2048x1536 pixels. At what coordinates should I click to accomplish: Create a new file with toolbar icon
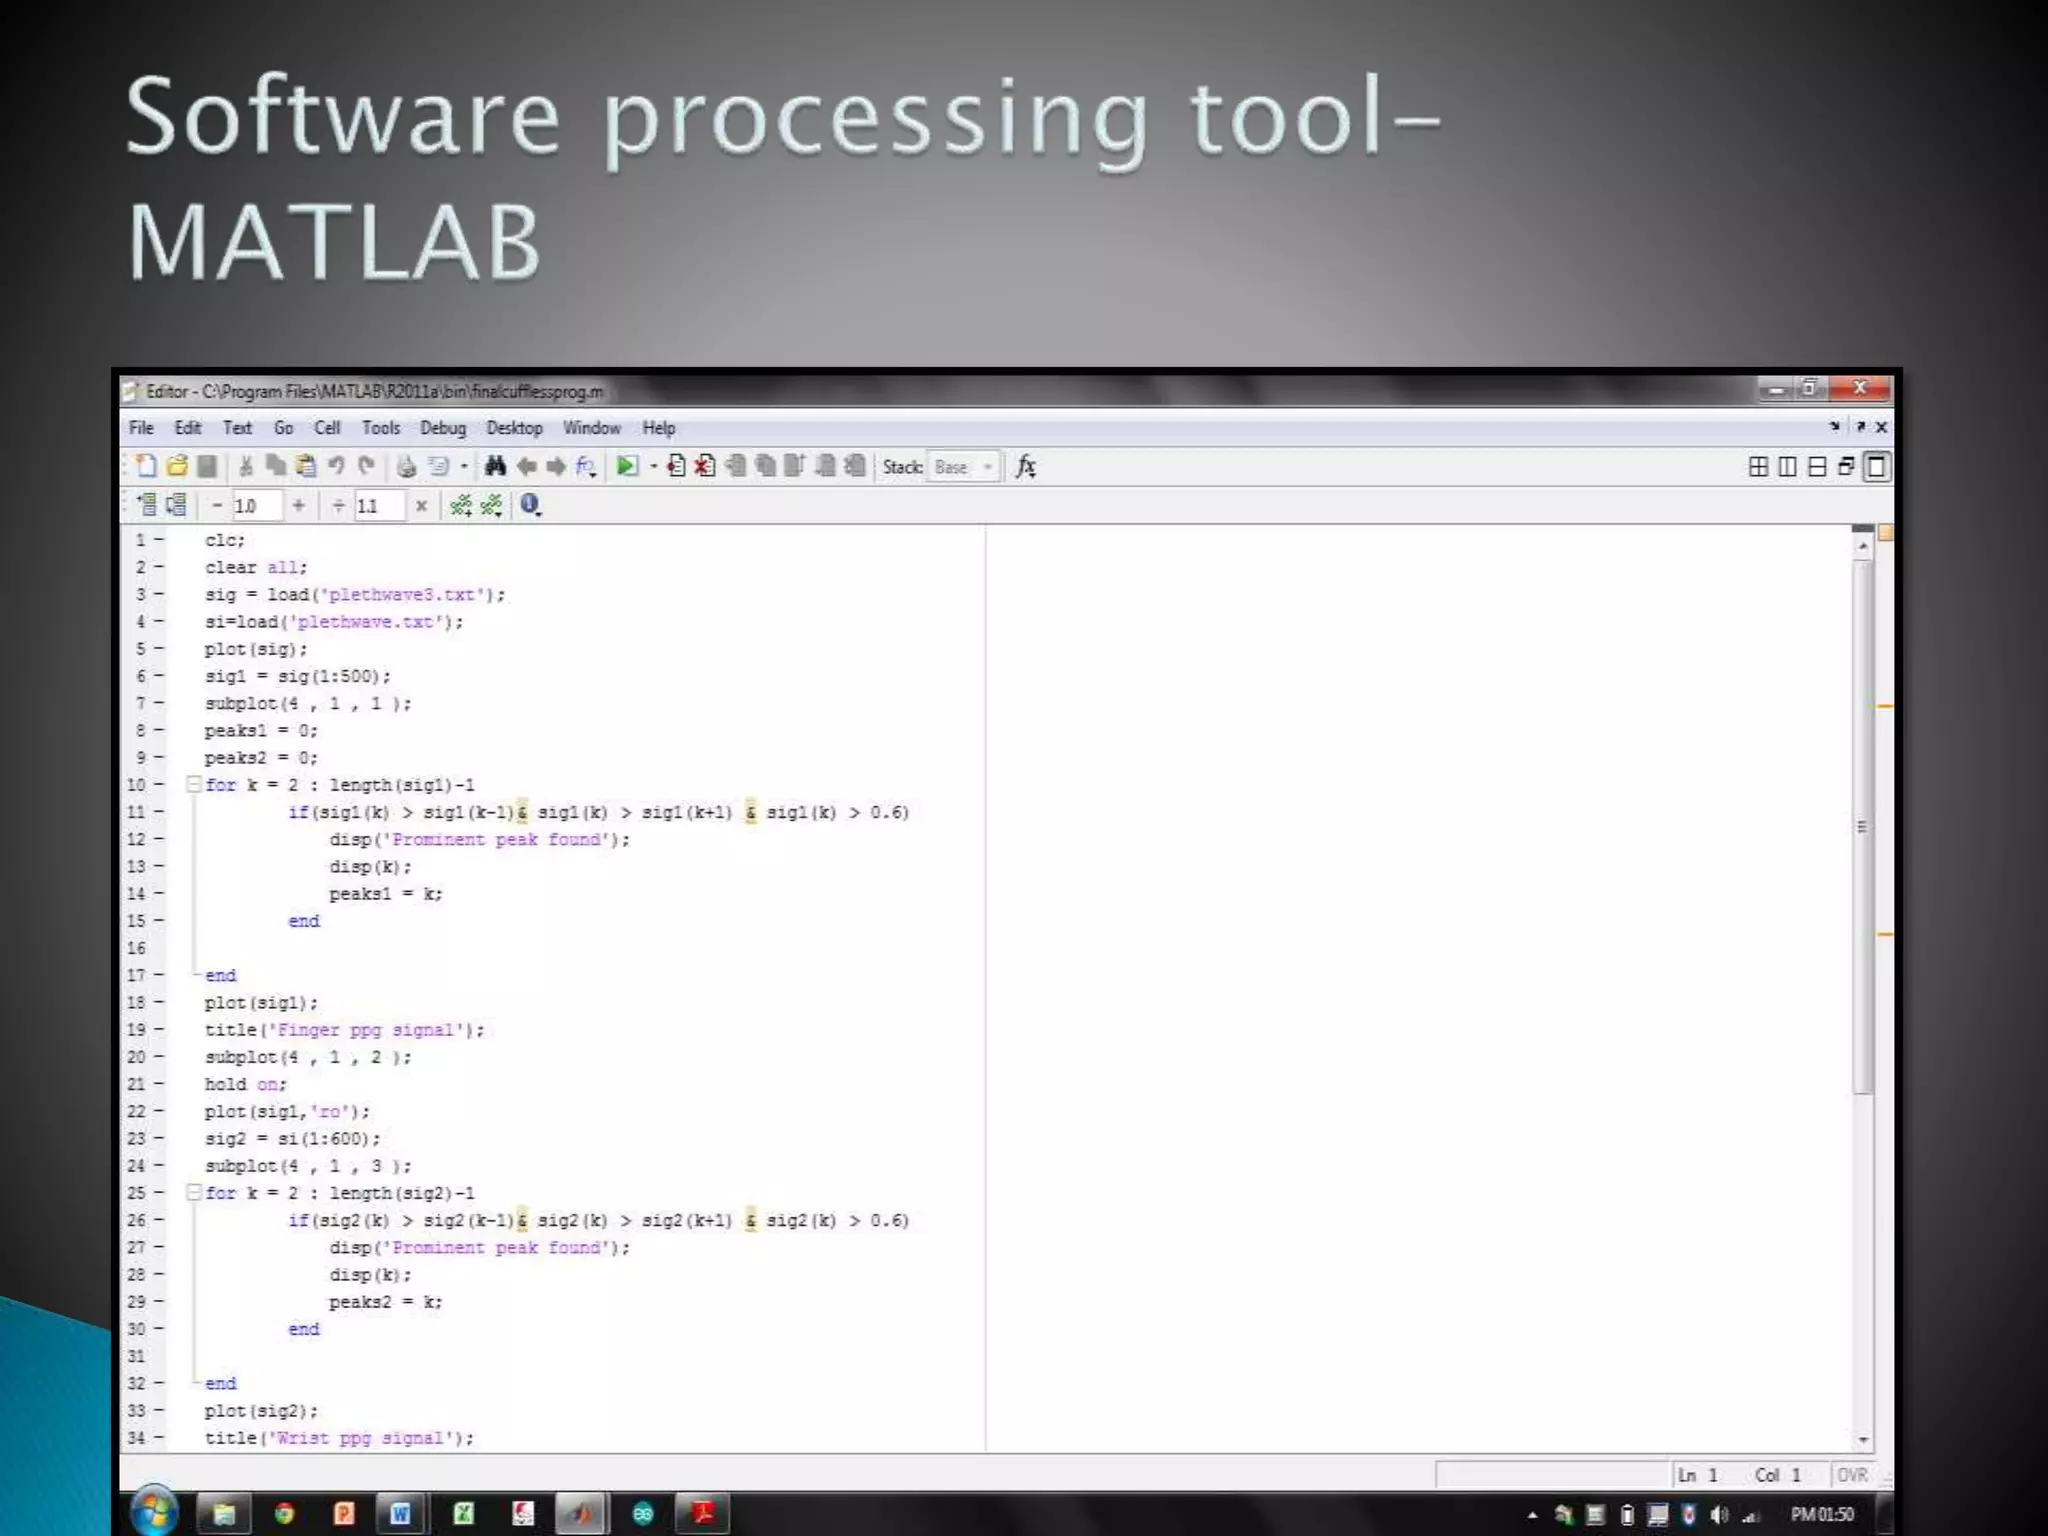146,466
